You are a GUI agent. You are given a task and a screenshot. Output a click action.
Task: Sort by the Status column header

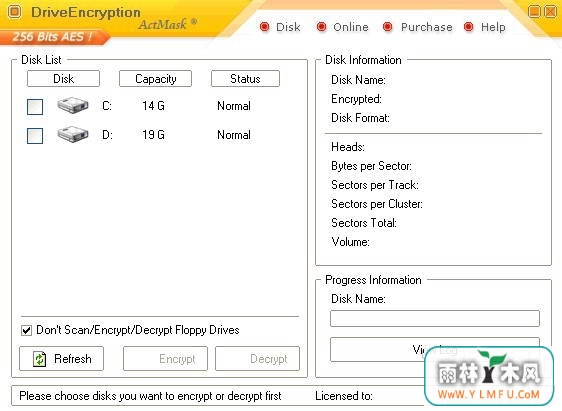[246, 78]
